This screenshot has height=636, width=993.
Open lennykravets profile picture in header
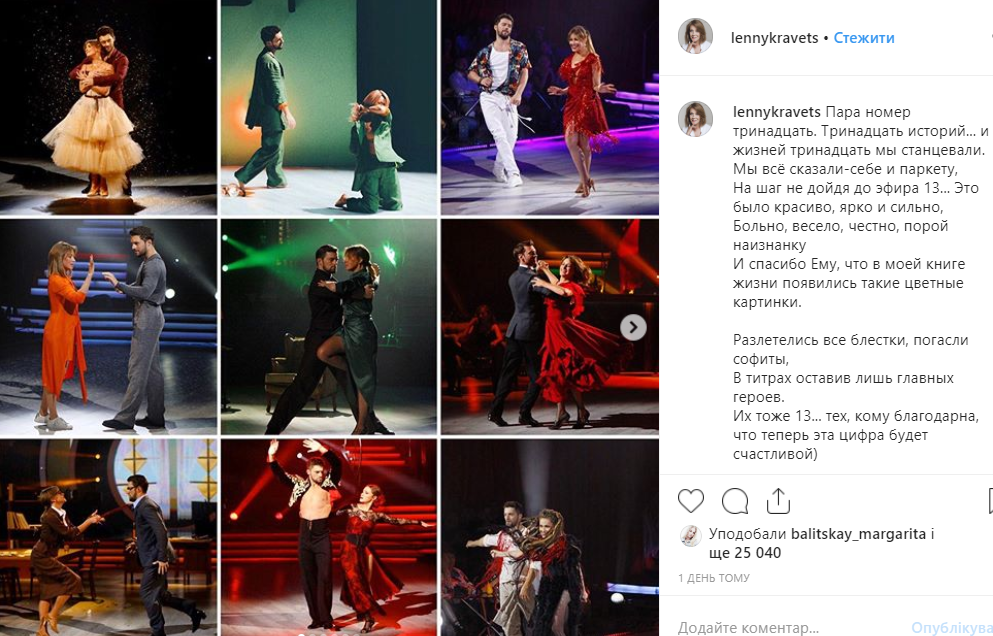coord(695,37)
